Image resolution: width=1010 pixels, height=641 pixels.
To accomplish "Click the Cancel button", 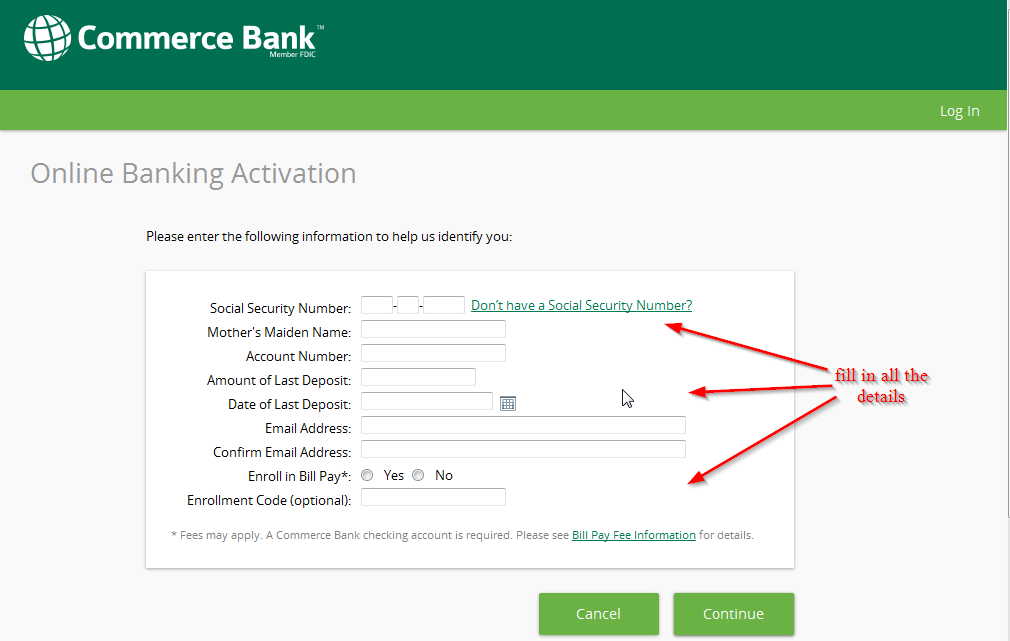I will click(598, 613).
